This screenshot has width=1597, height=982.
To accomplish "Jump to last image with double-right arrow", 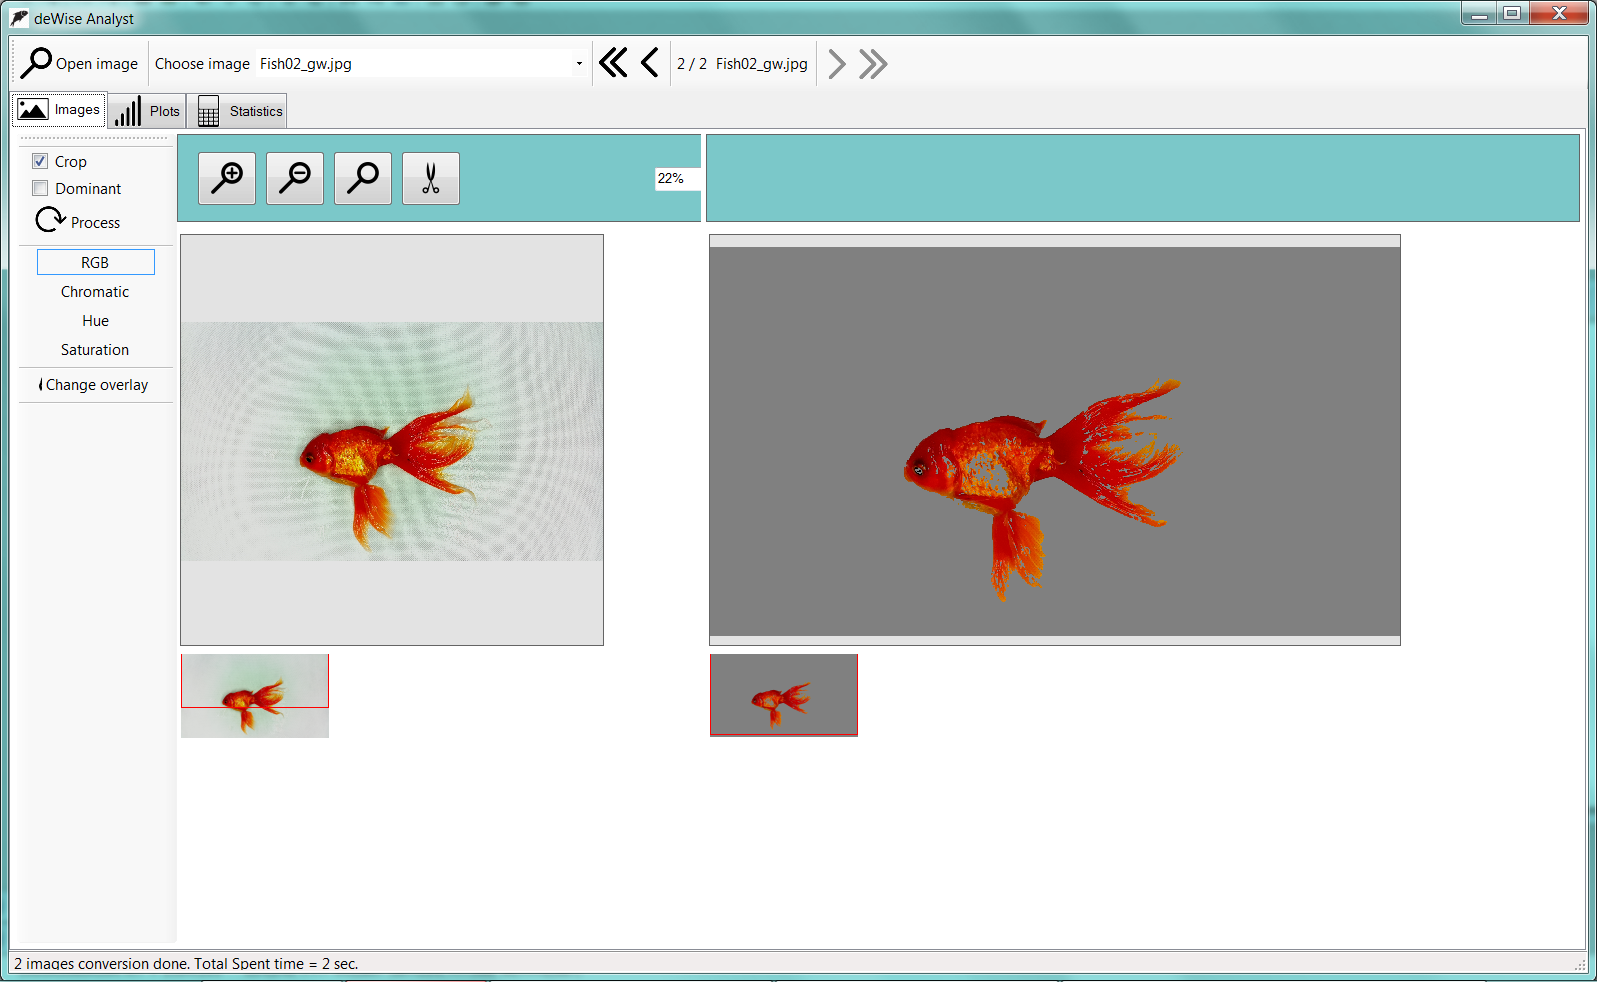I will pos(873,64).
